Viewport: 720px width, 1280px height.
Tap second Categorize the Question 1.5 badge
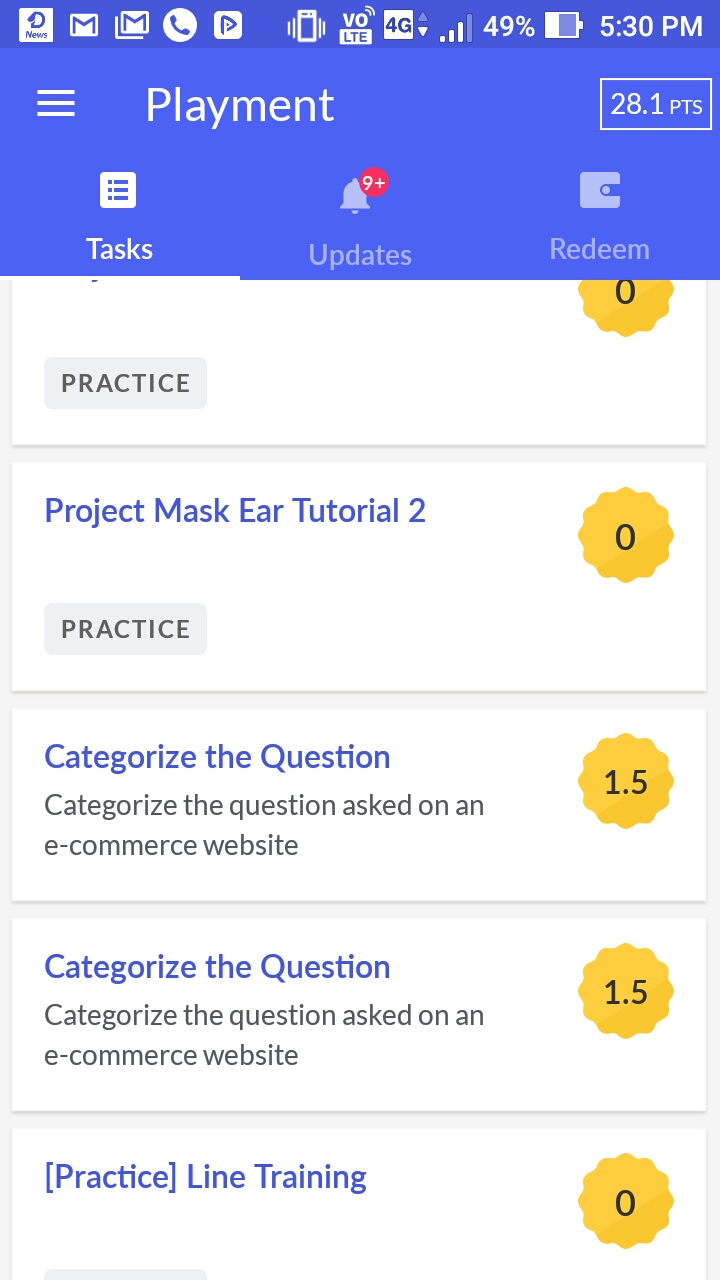tap(625, 993)
